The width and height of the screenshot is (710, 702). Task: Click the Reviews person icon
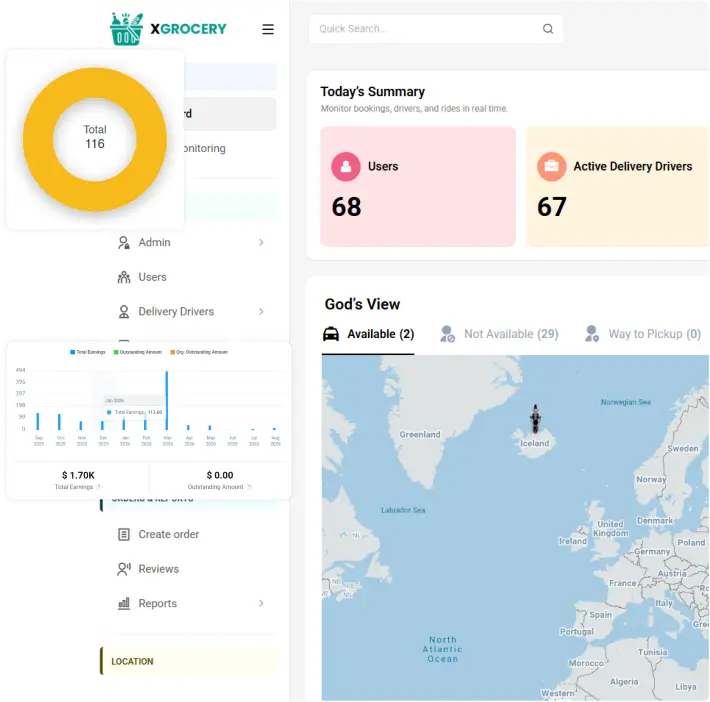[124, 569]
